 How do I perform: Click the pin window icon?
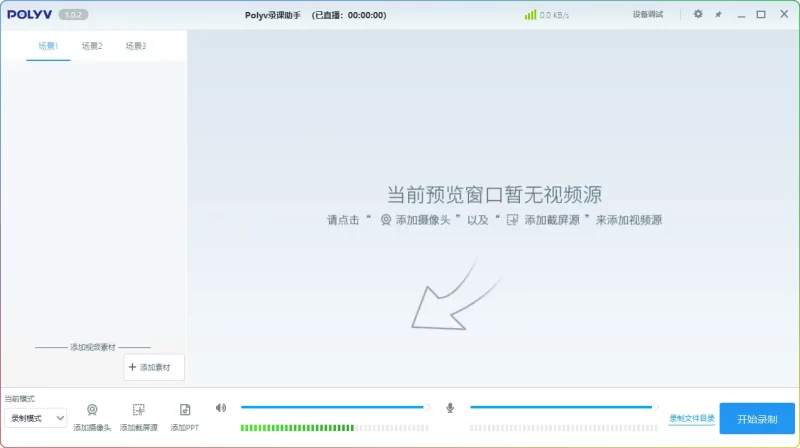(718, 14)
